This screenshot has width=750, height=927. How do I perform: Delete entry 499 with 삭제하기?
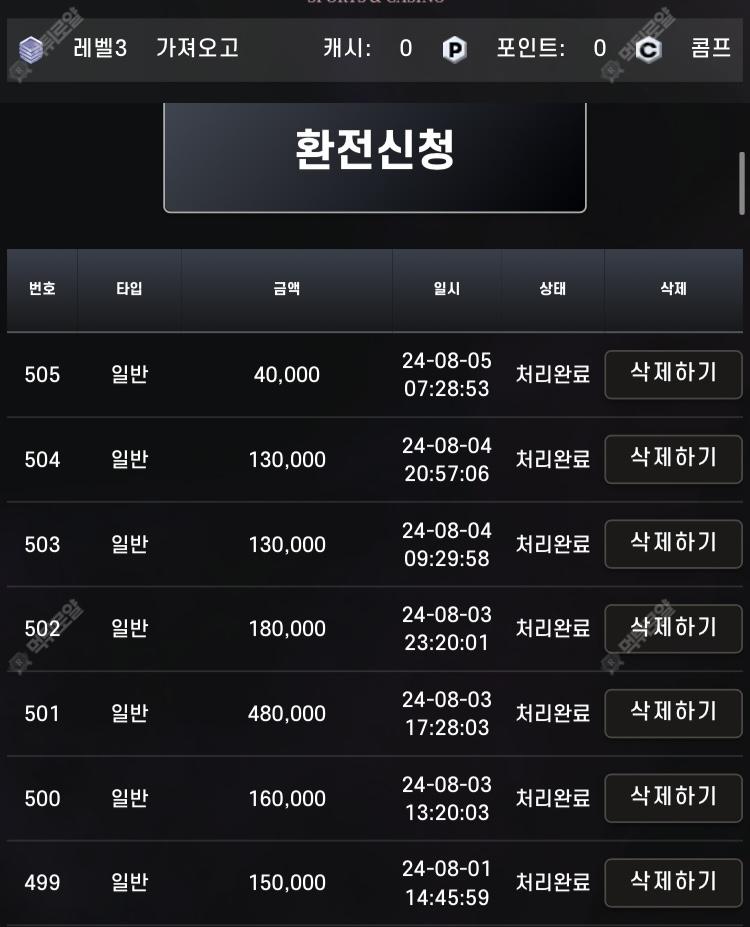click(673, 883)
